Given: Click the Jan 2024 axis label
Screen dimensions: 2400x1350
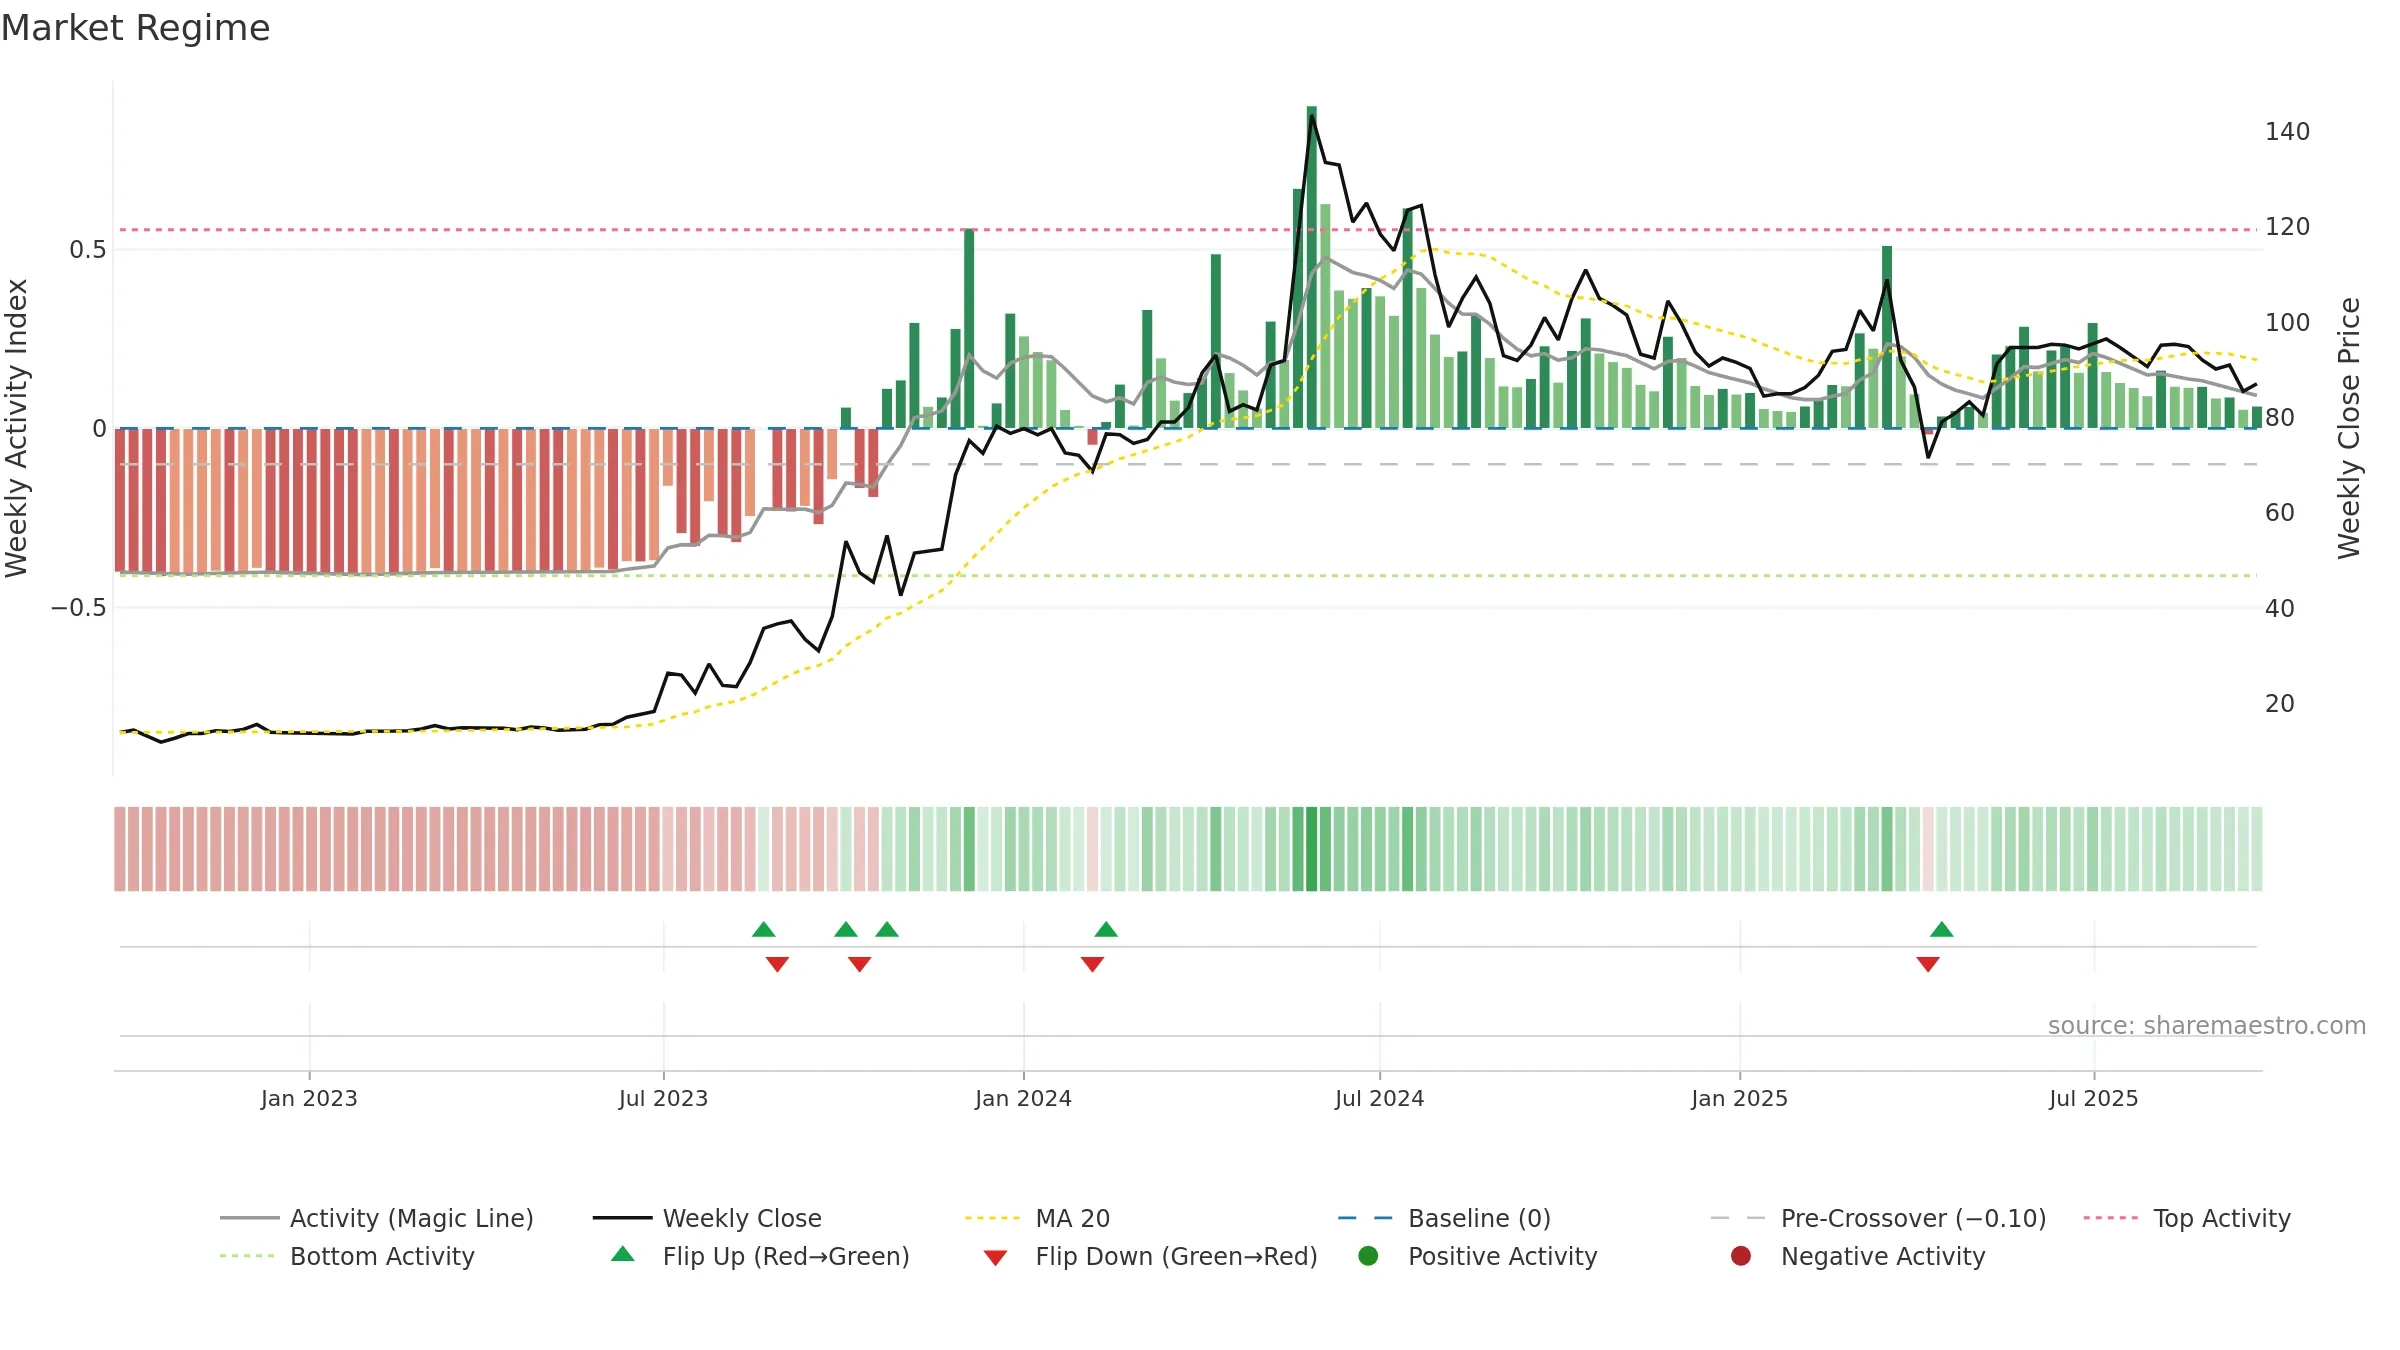Looking at the screenshot, I should pyautogui.click(x=1023, y=1098).
